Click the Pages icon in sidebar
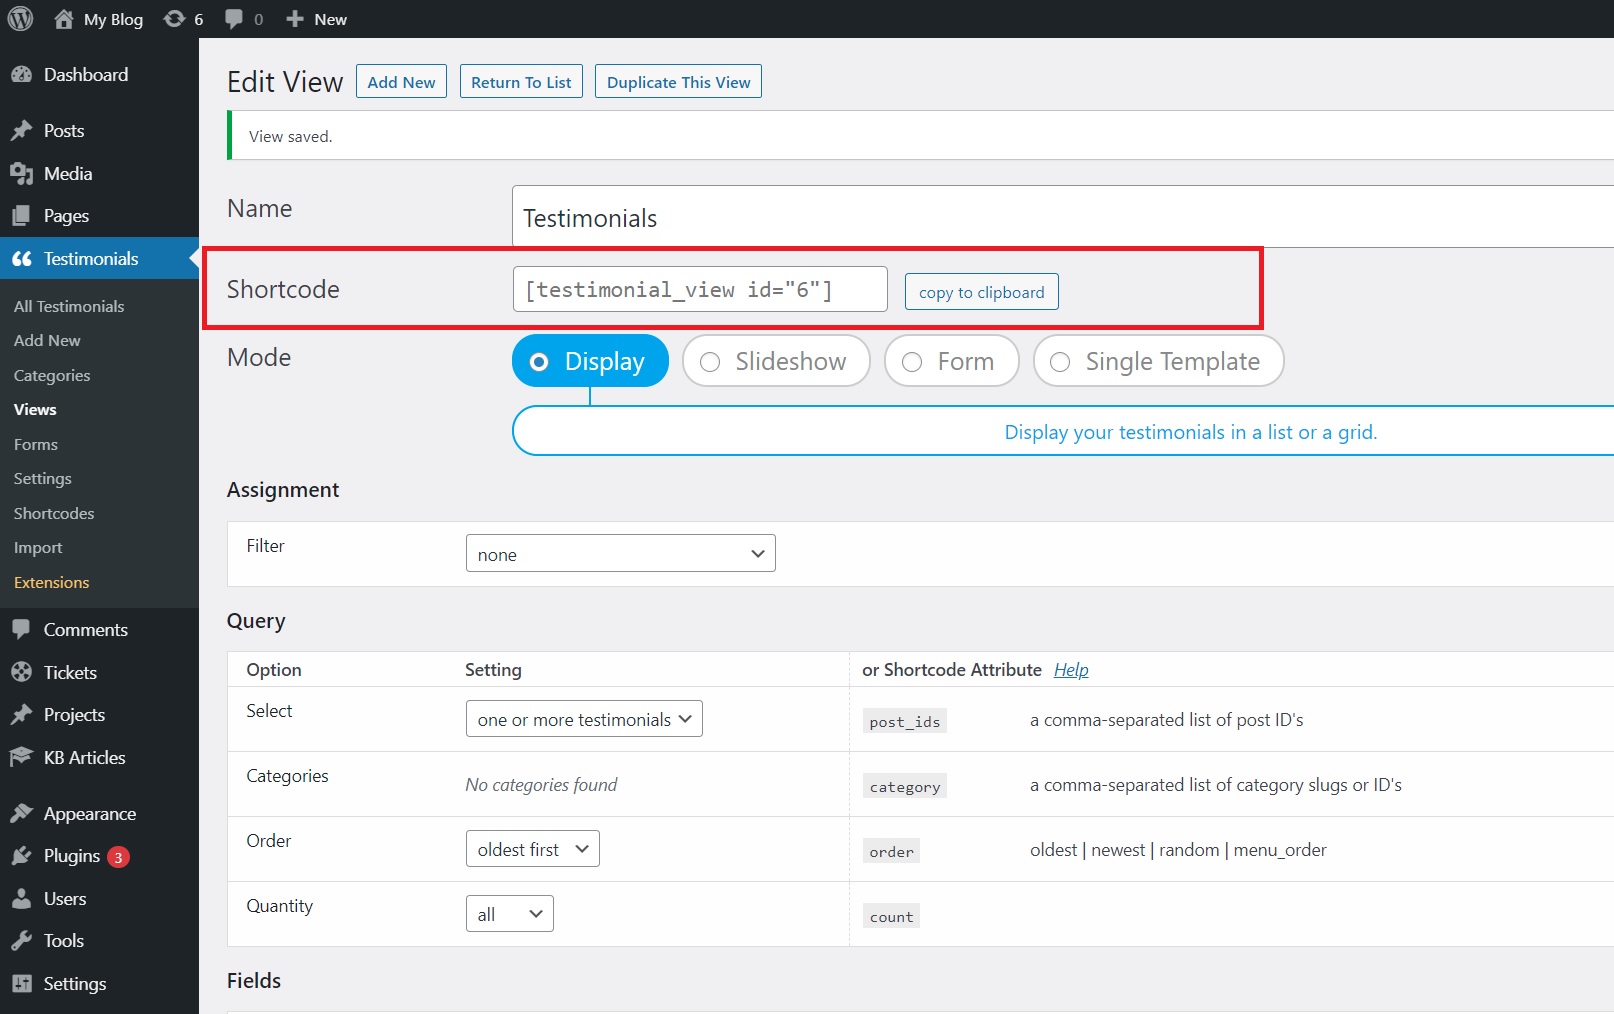 click(21, 216)
